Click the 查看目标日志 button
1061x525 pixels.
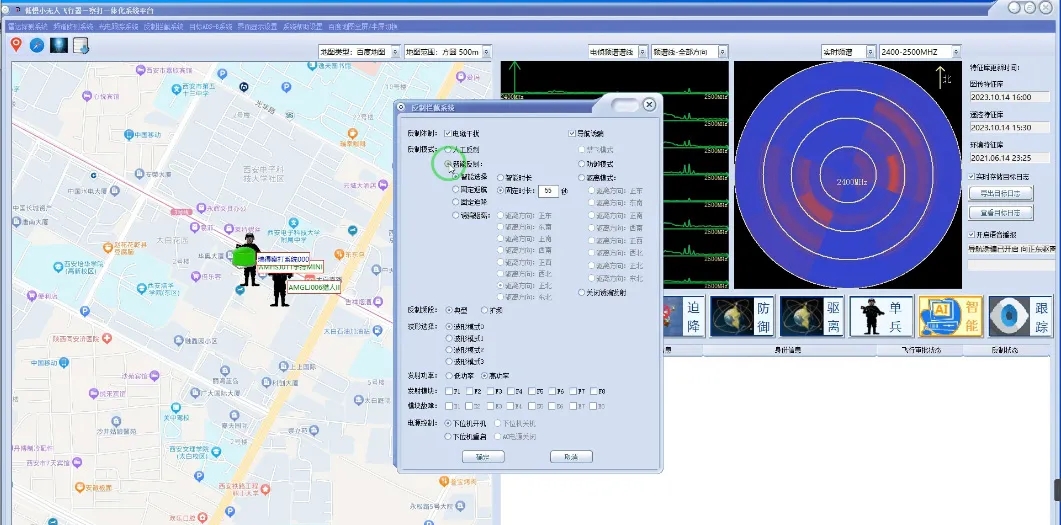click(x=1000, y=213)
